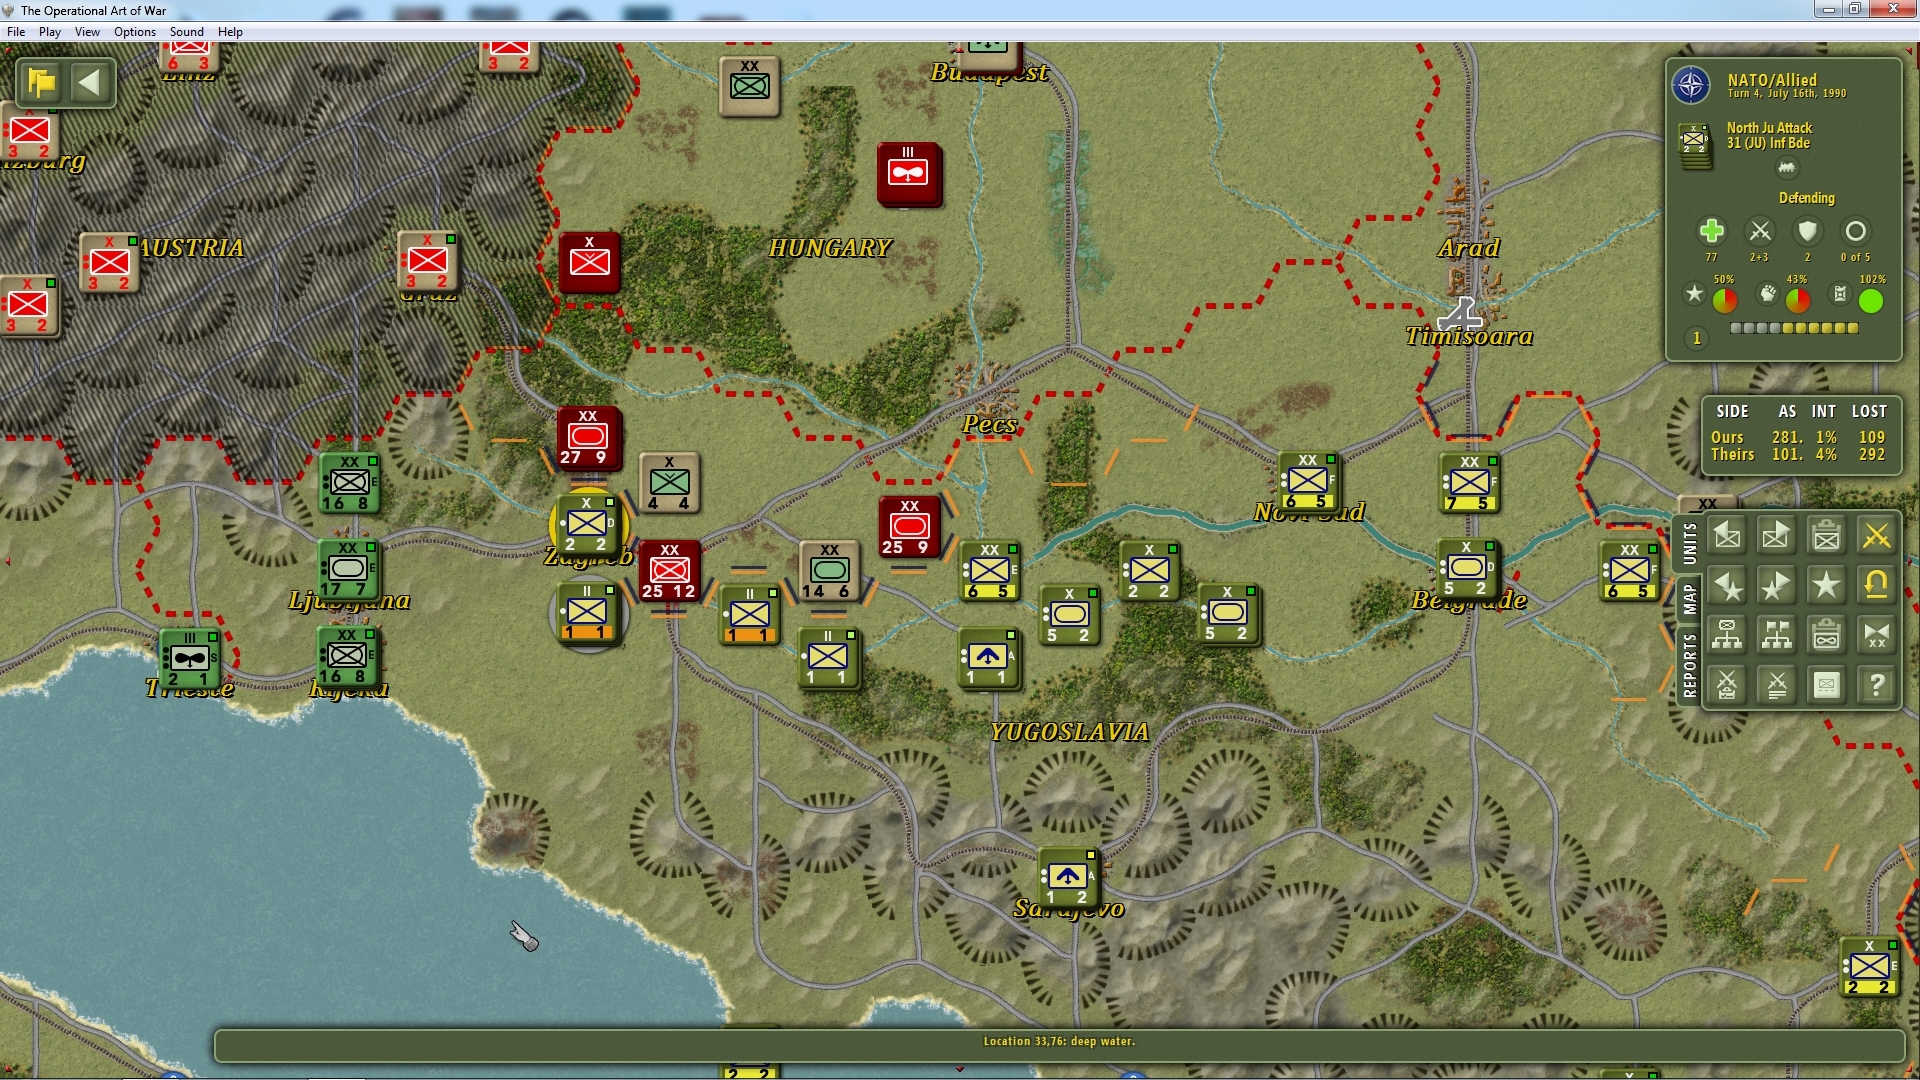This screenshot has width=1920, height=1080.
Task: Click the NATO compass emblem
Action: [1691, 85]
